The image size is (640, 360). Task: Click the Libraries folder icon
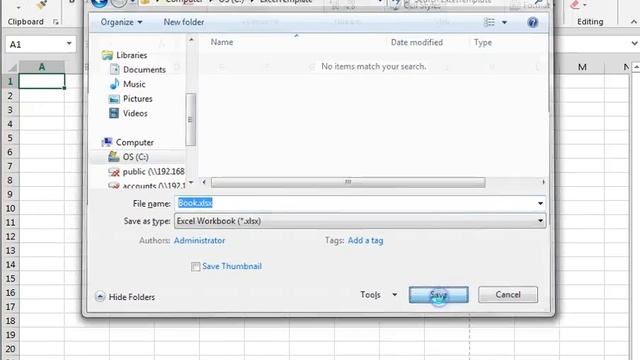[107, 55]
